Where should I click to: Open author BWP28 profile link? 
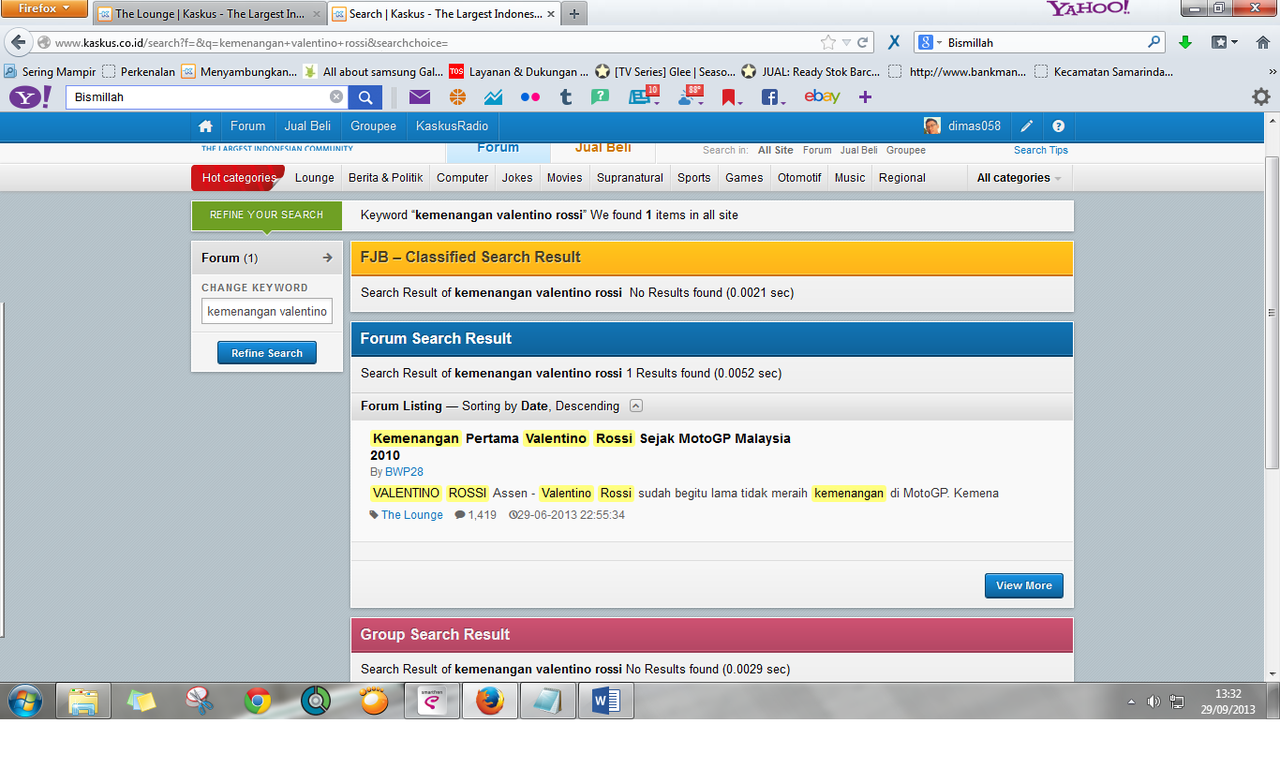tap(404, 472)
